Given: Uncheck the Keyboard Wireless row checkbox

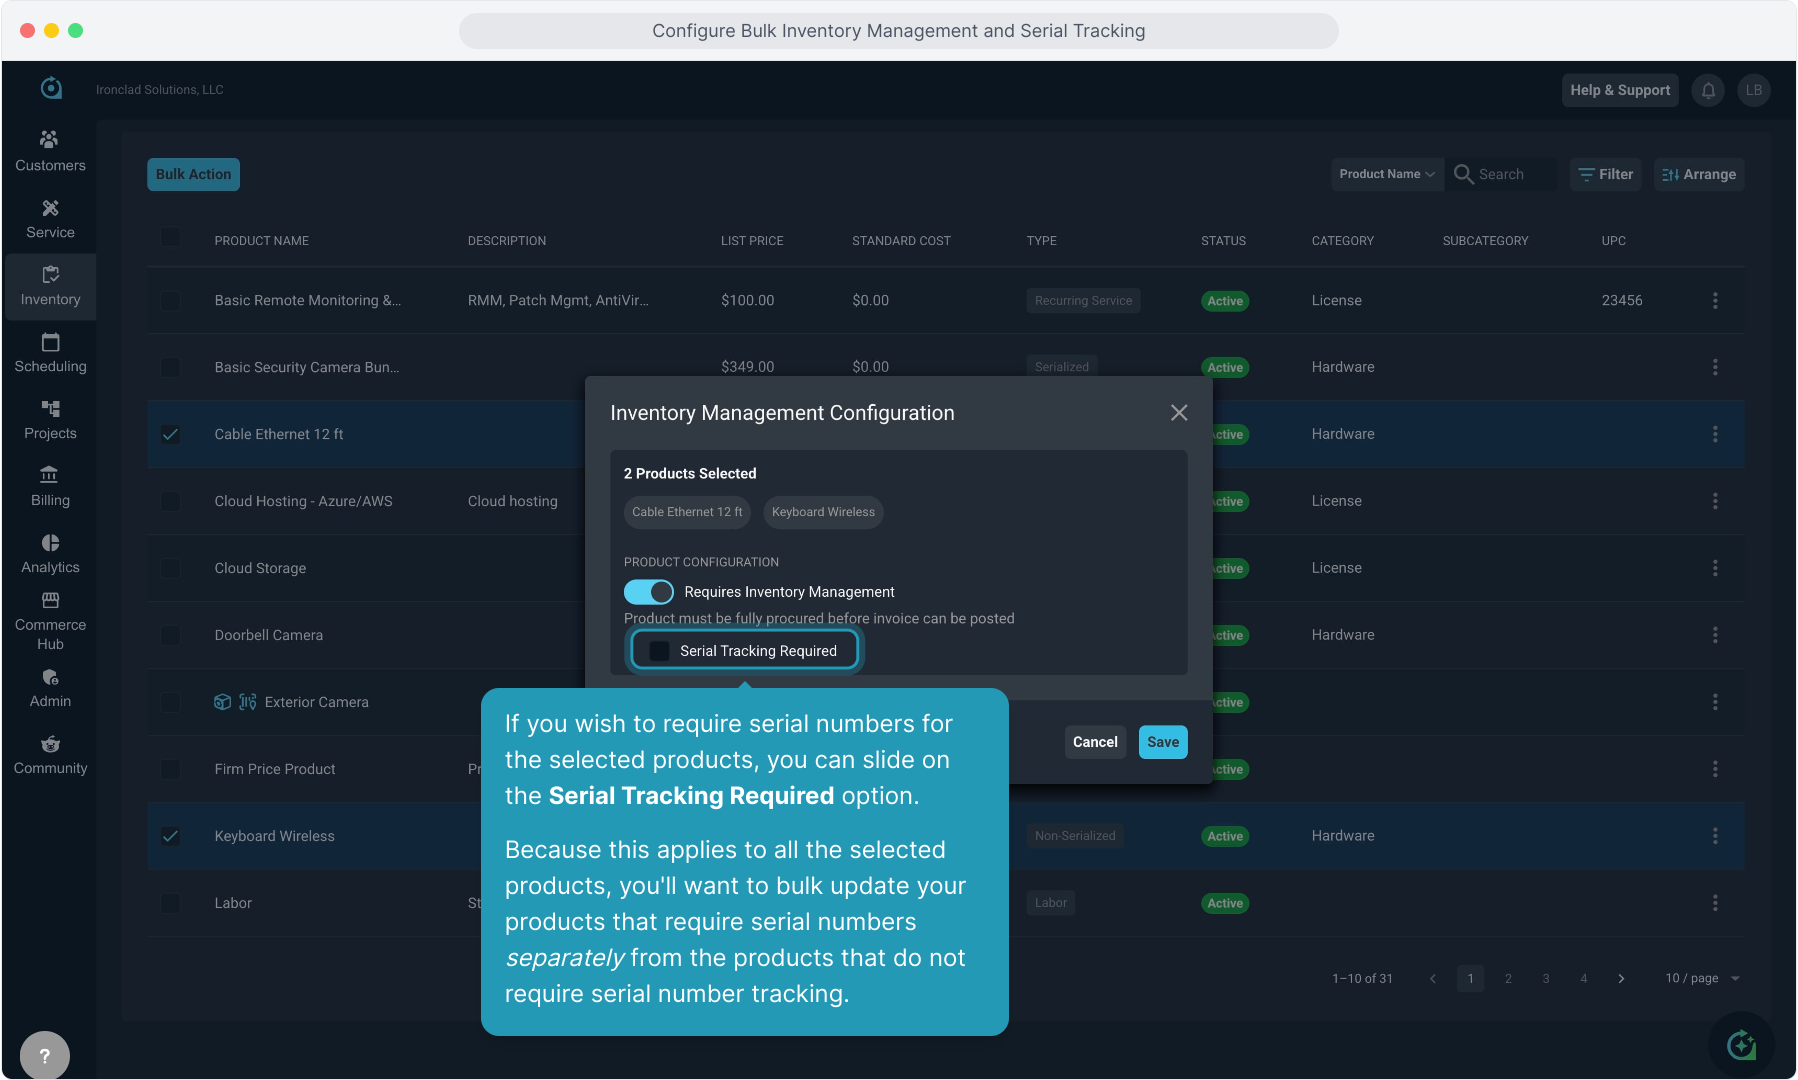Looking at the screenshot, I should [x=171, y=836].
